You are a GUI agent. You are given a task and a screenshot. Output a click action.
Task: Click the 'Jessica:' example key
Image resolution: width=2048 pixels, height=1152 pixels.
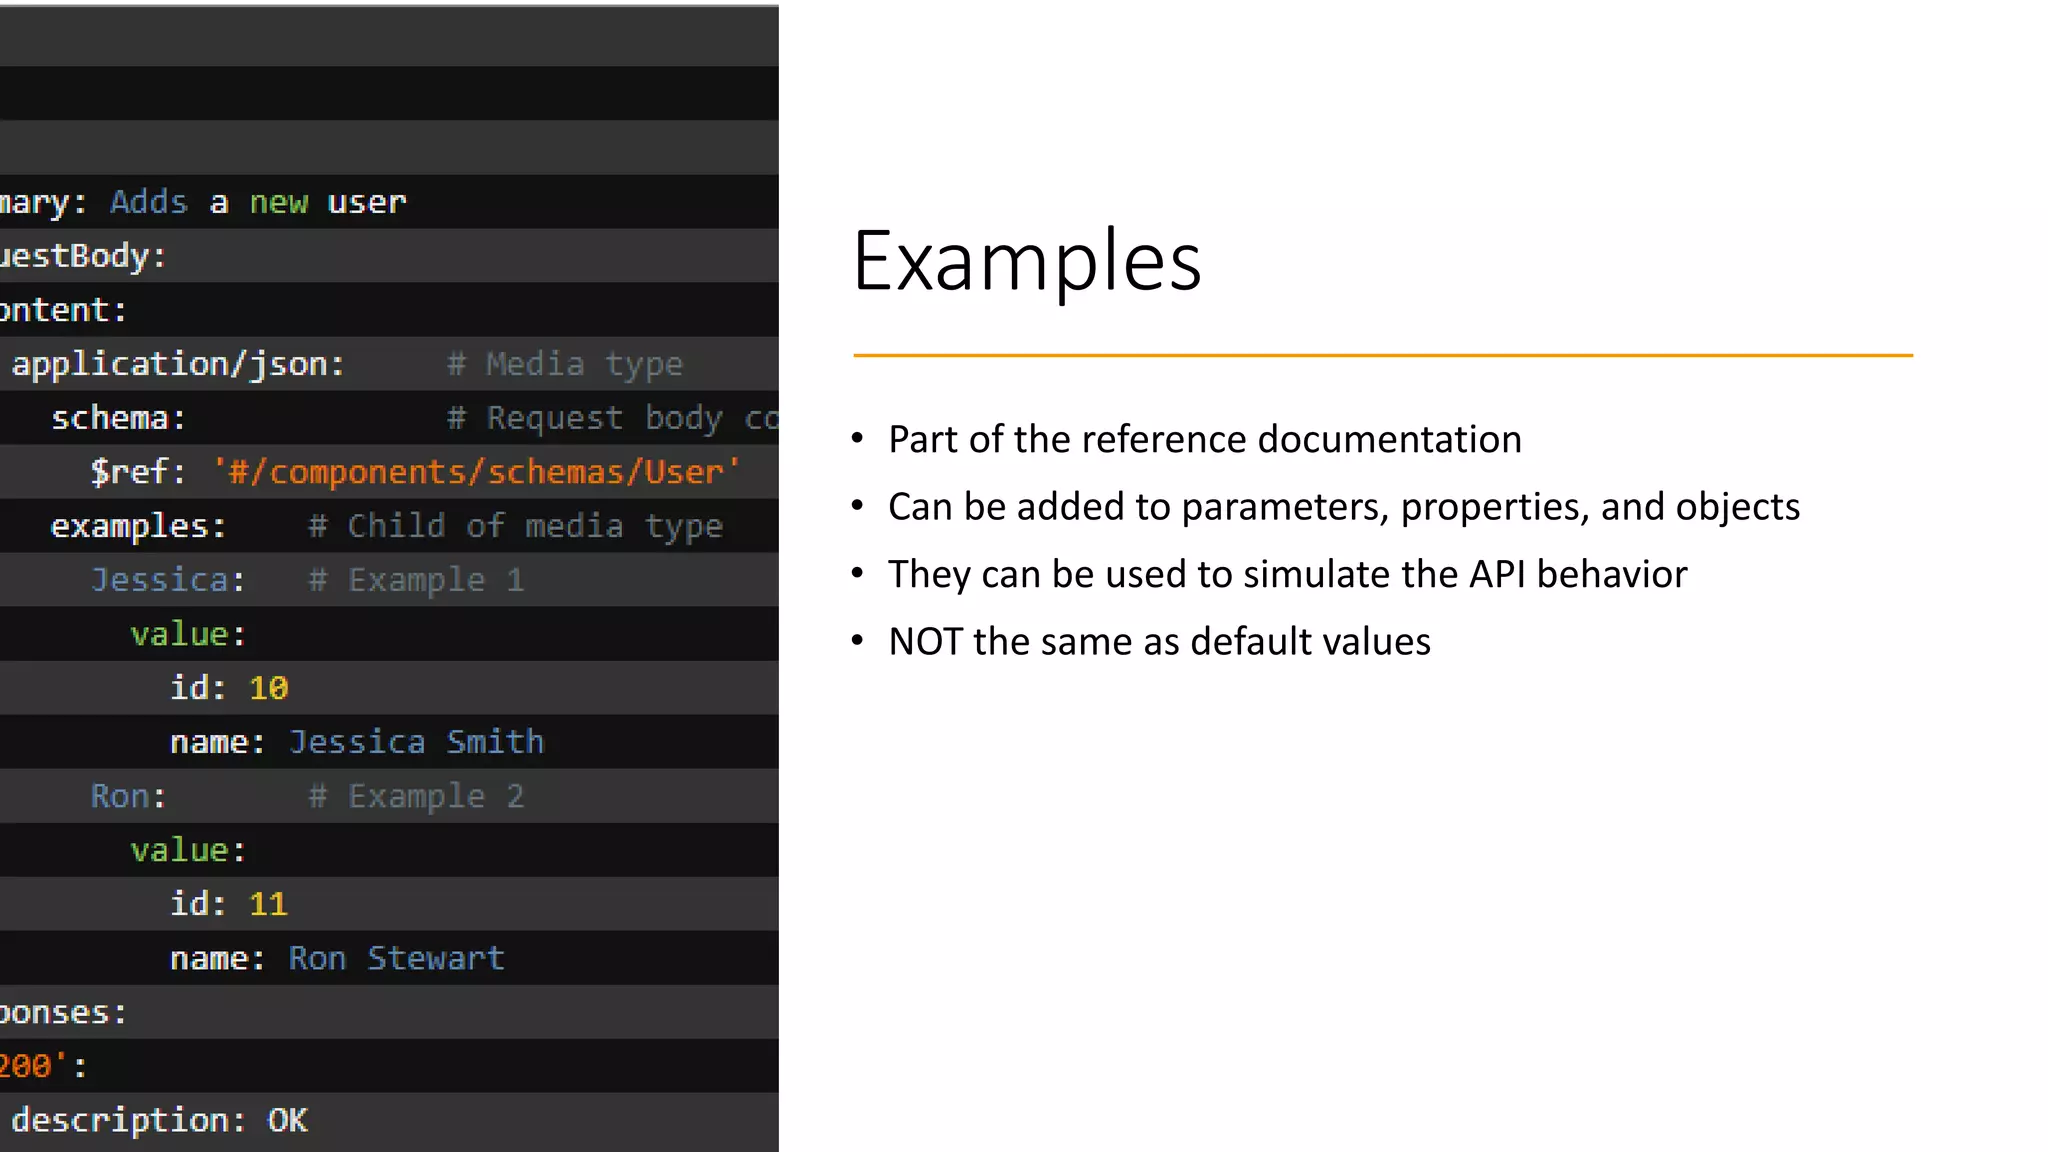(x=168, y=580)
